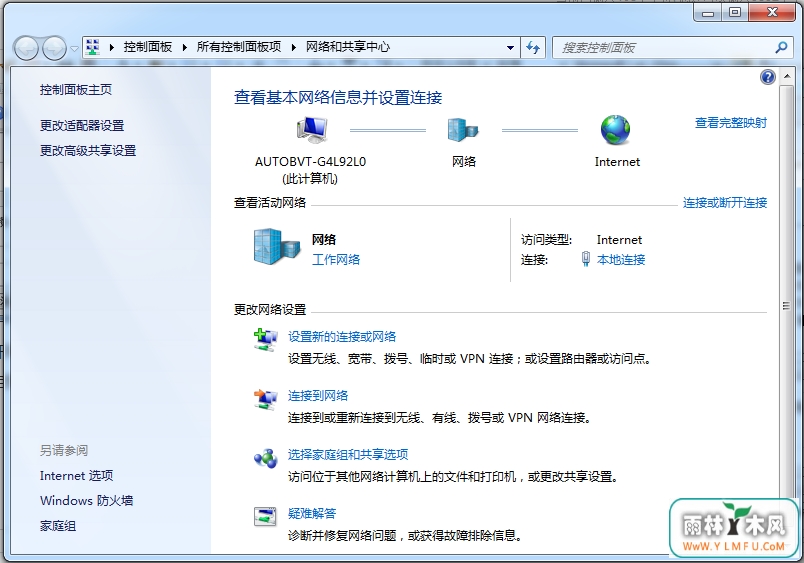Open help via the blue question mark icon

click(x=768, y=77)
